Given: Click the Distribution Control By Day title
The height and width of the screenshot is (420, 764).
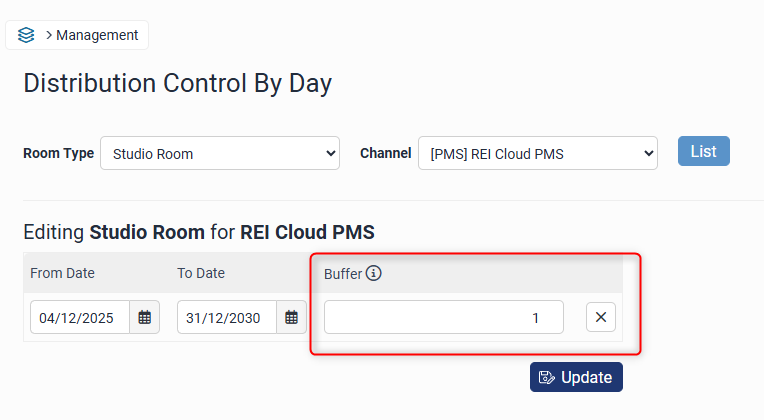Looking at the screenshot, I should [177, 83].
